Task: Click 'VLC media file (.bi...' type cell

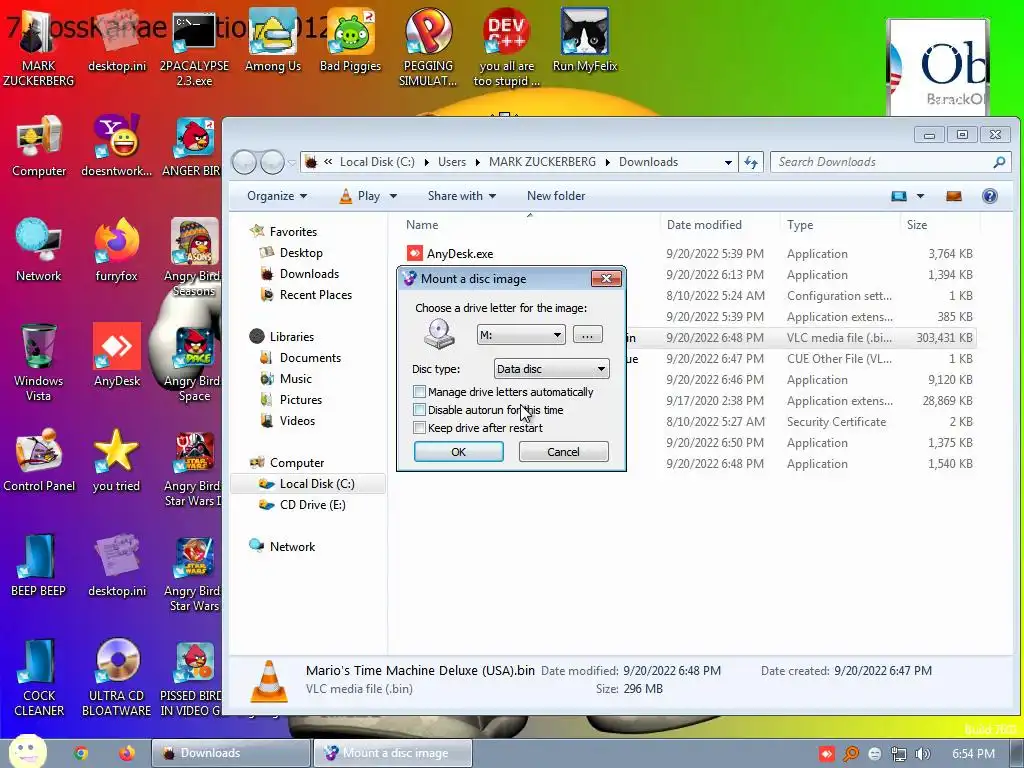Action: click(x=839, y=338)
